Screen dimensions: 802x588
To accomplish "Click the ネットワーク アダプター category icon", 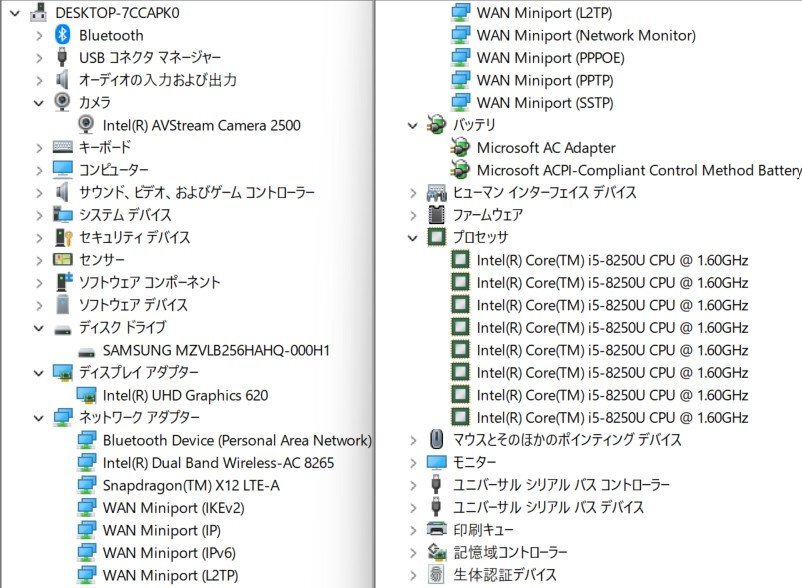I will click(x=63, y=417).
